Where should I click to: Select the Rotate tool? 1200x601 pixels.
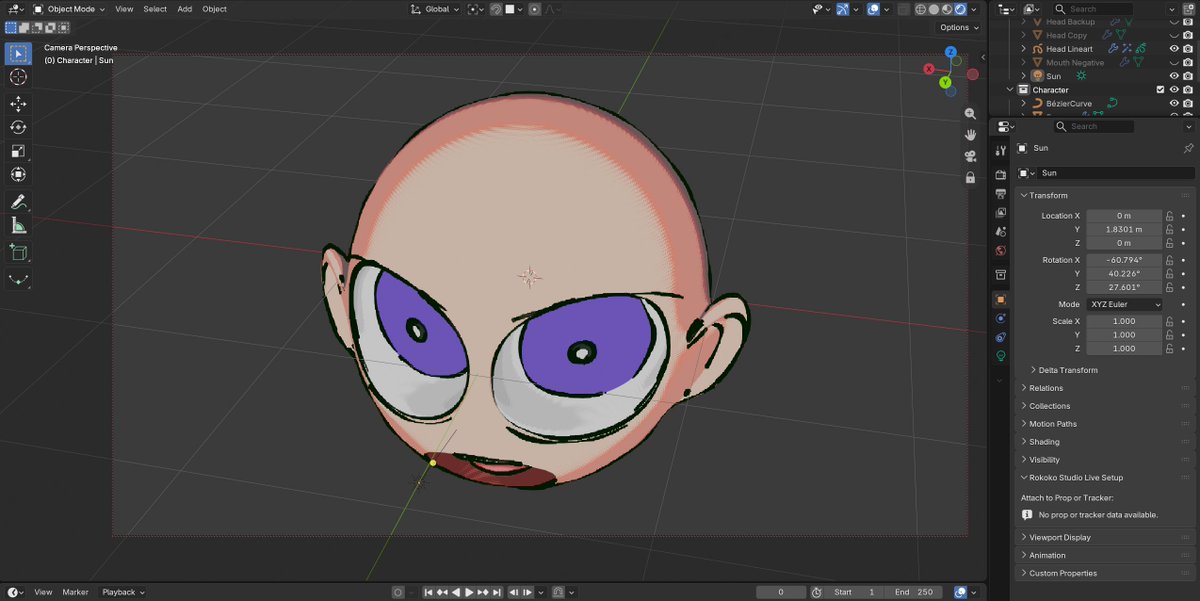click(x=18, y=127)
